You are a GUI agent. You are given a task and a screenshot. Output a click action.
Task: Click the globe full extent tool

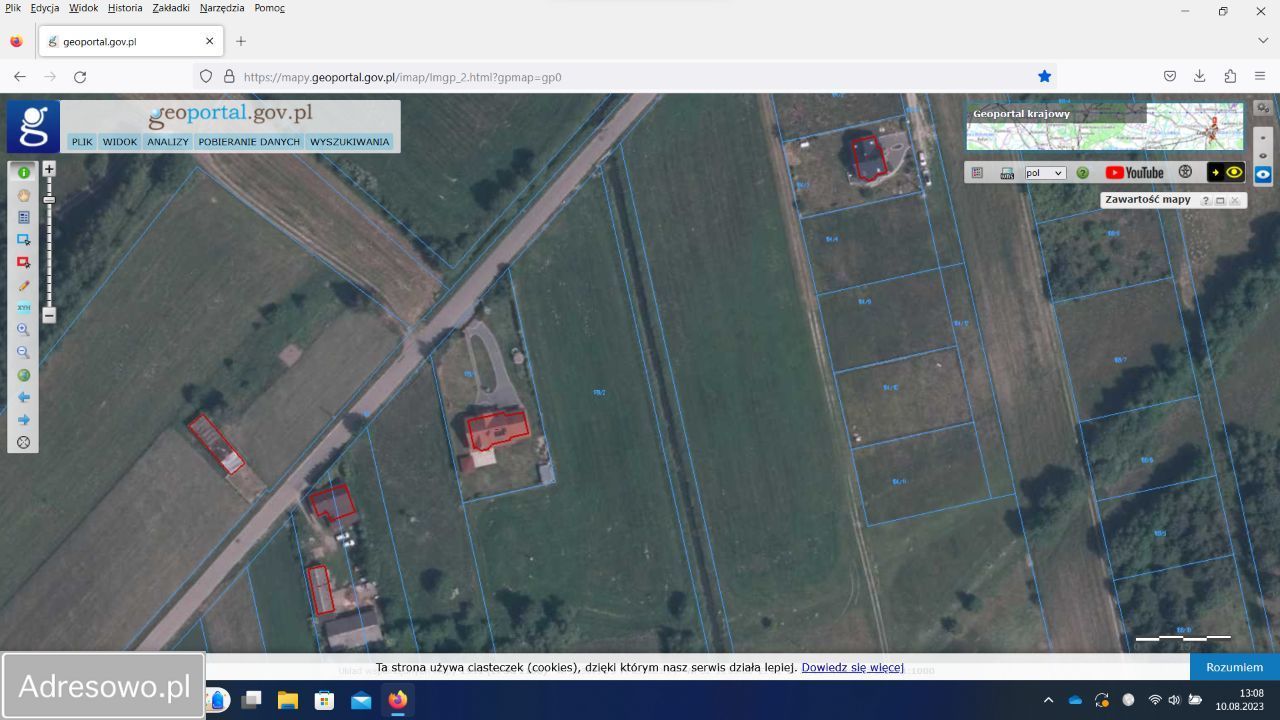coord(23,375)
